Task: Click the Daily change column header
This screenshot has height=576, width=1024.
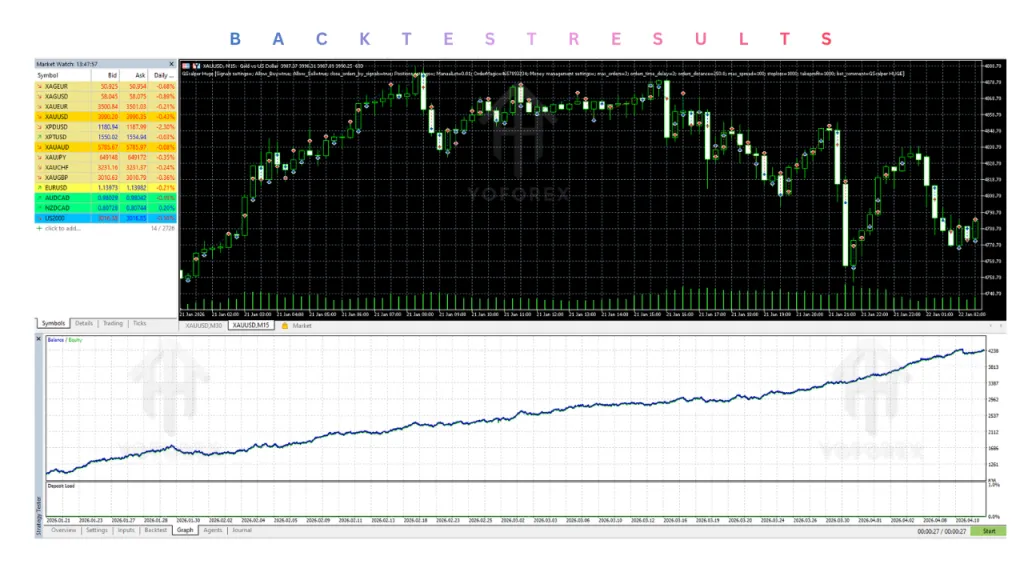Action: click(x=163, y=76)
